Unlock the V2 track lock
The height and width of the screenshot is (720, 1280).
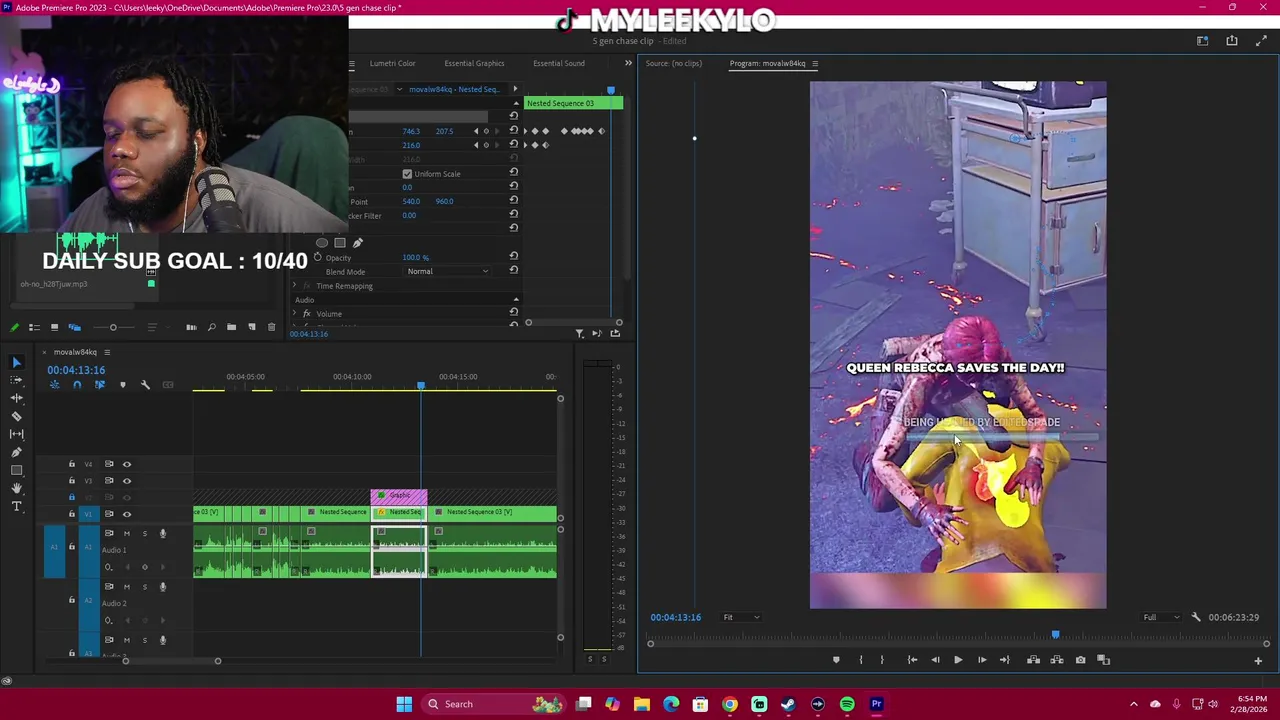click(x=71, y=497)
